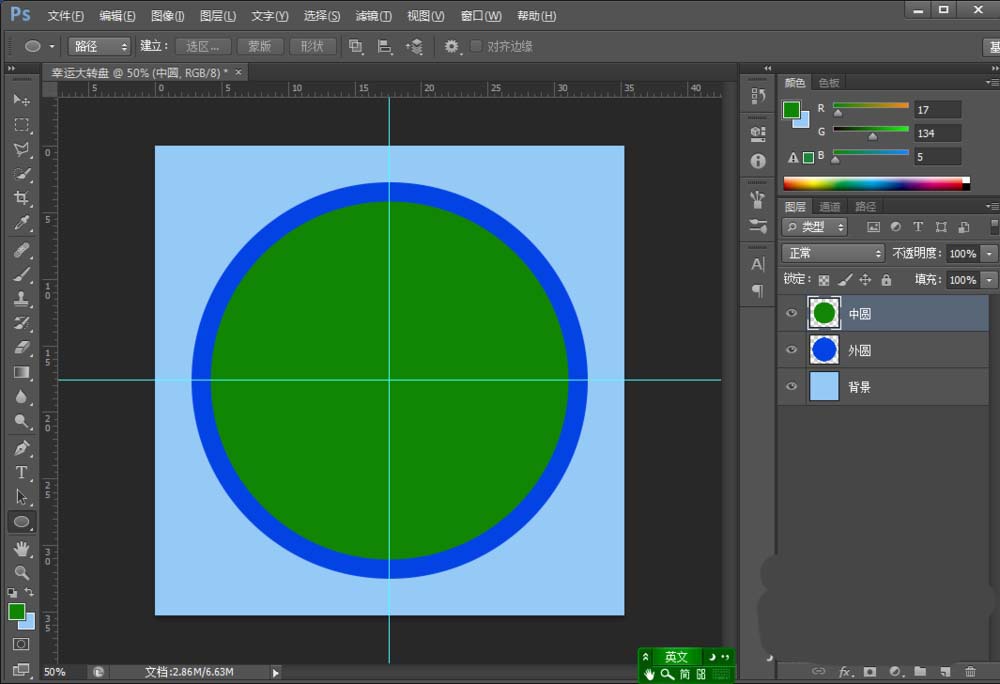Select the Eyedropper tool
Viewport: 1000px width, 684px height.
(x=21, y=223)
